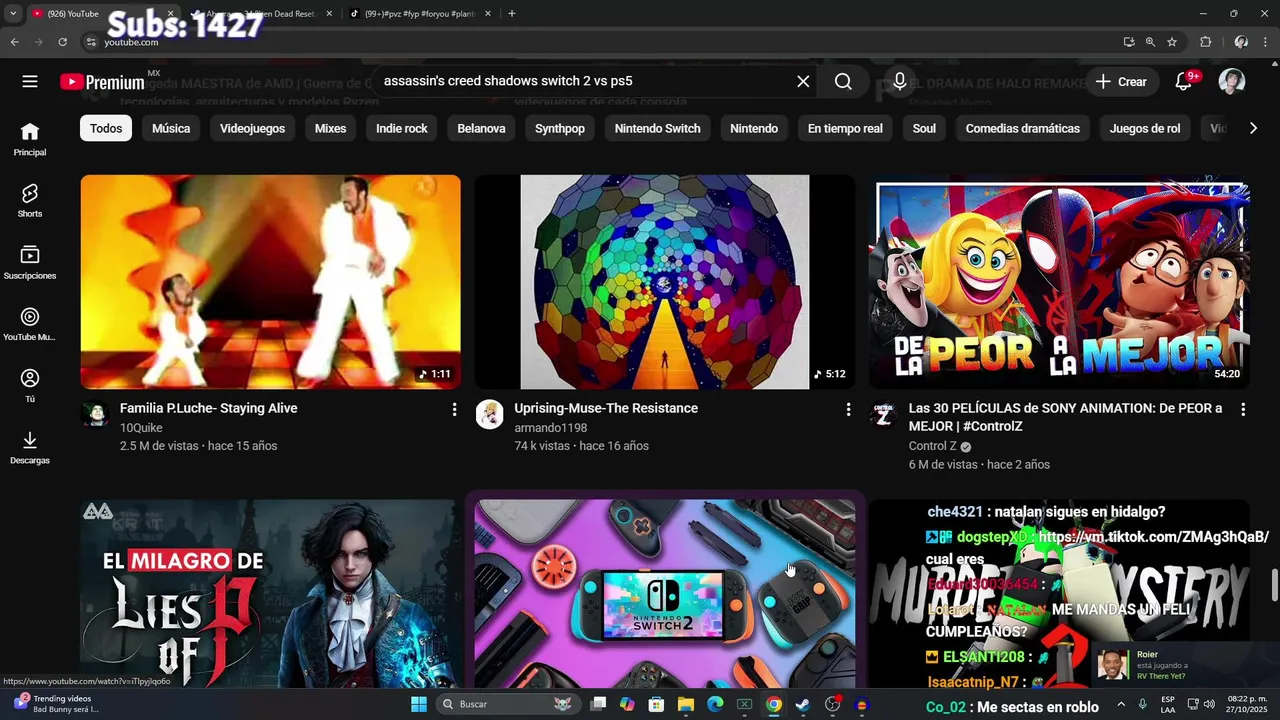Image resolution: width=1280 pixels, height=720 pixels.
Task: Click the taskbar Buscar search box
Action: click(x=510, y=704)
